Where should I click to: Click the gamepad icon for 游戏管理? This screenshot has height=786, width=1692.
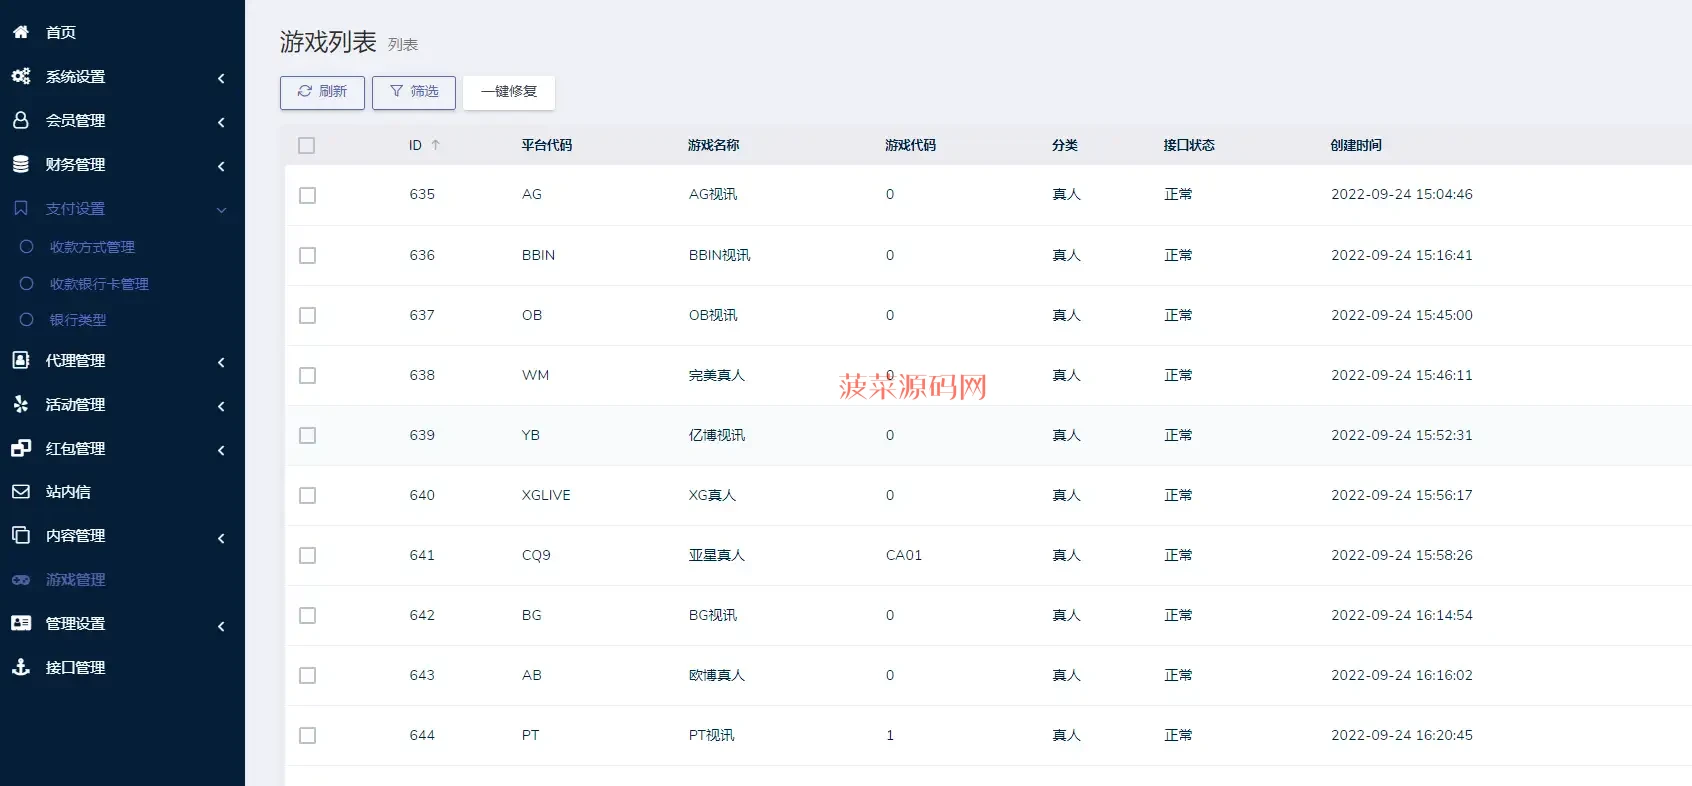[x=21, y=580]
